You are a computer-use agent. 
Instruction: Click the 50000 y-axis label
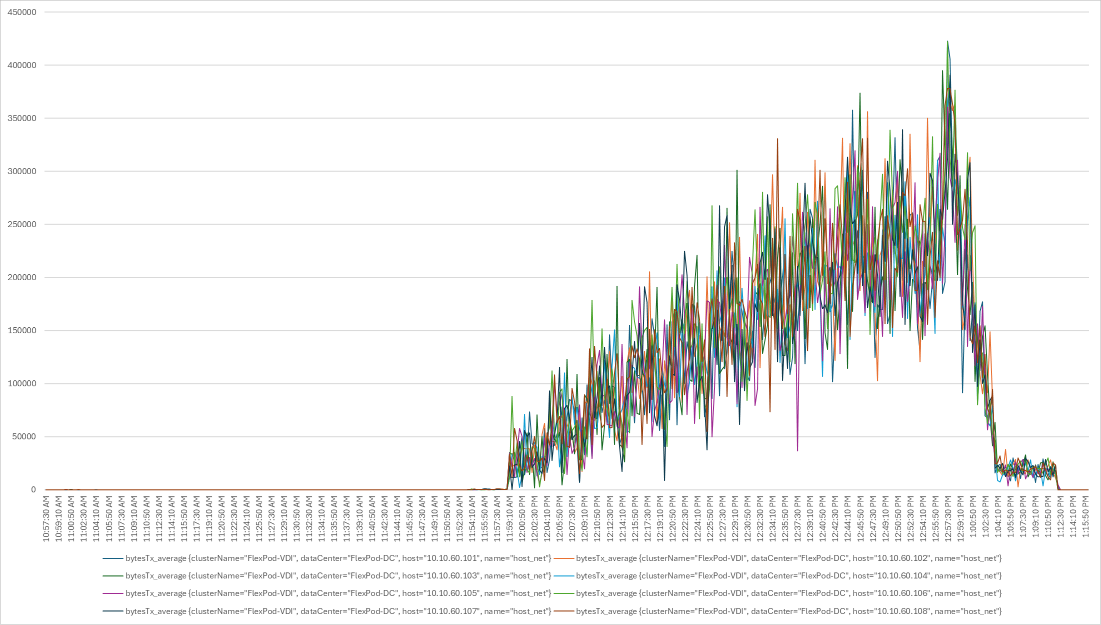coord(22,437)
